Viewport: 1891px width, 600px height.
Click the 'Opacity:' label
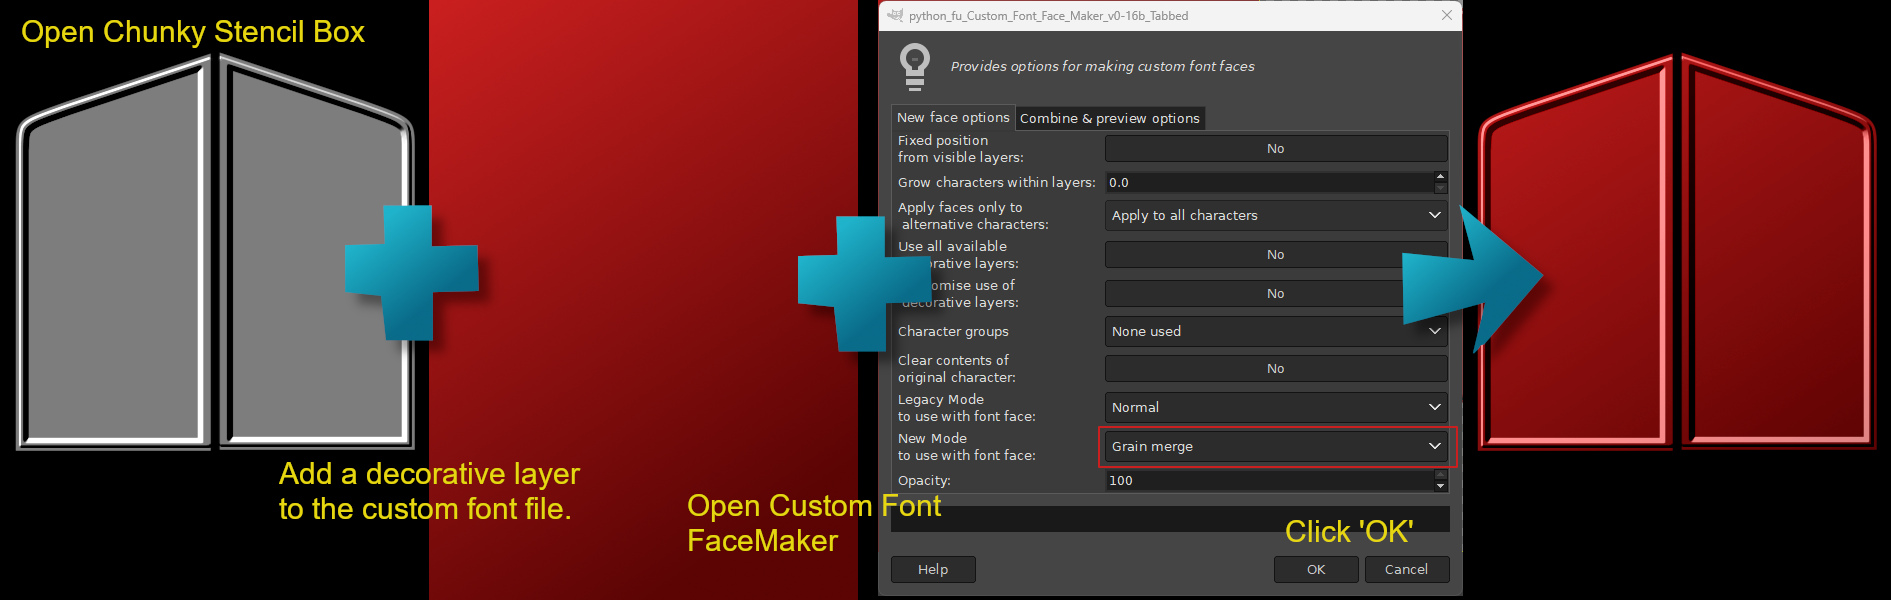924,481
